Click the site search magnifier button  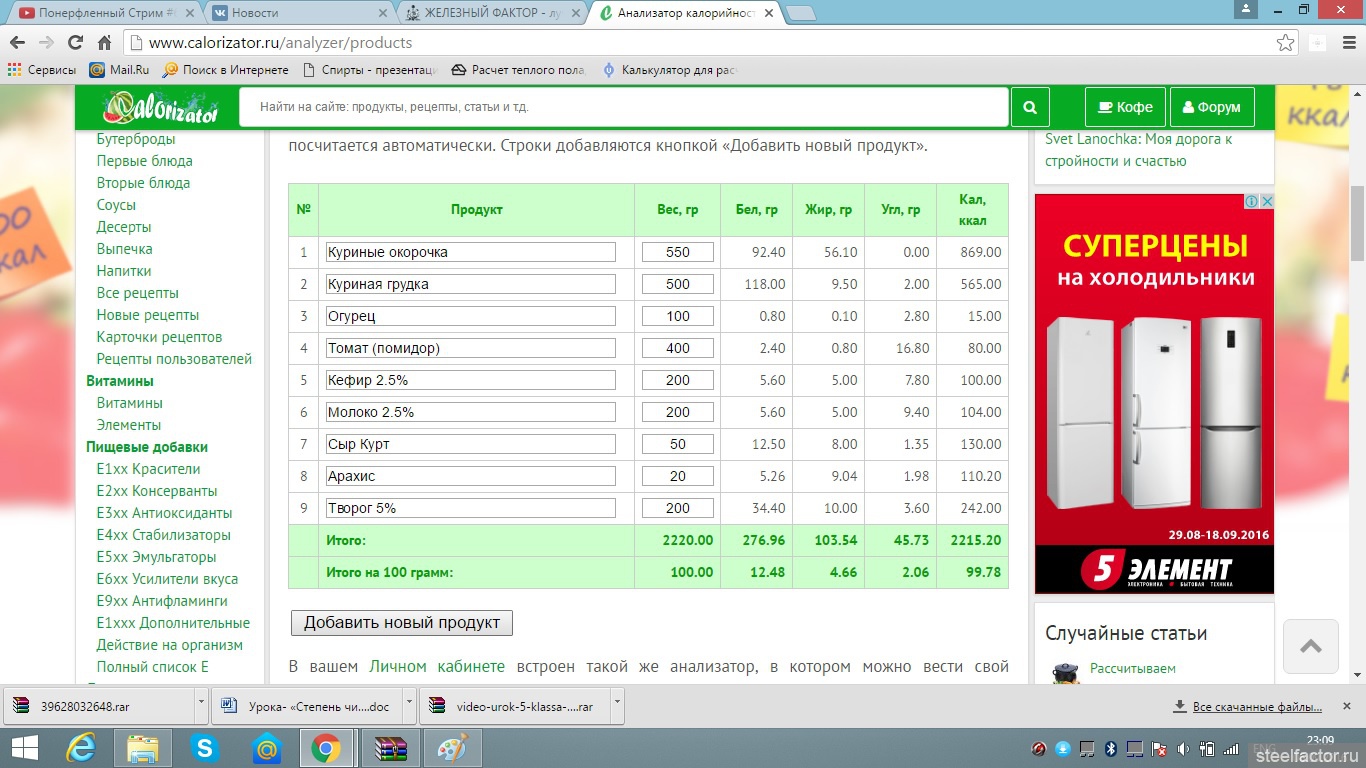[x=1030, y=107]
